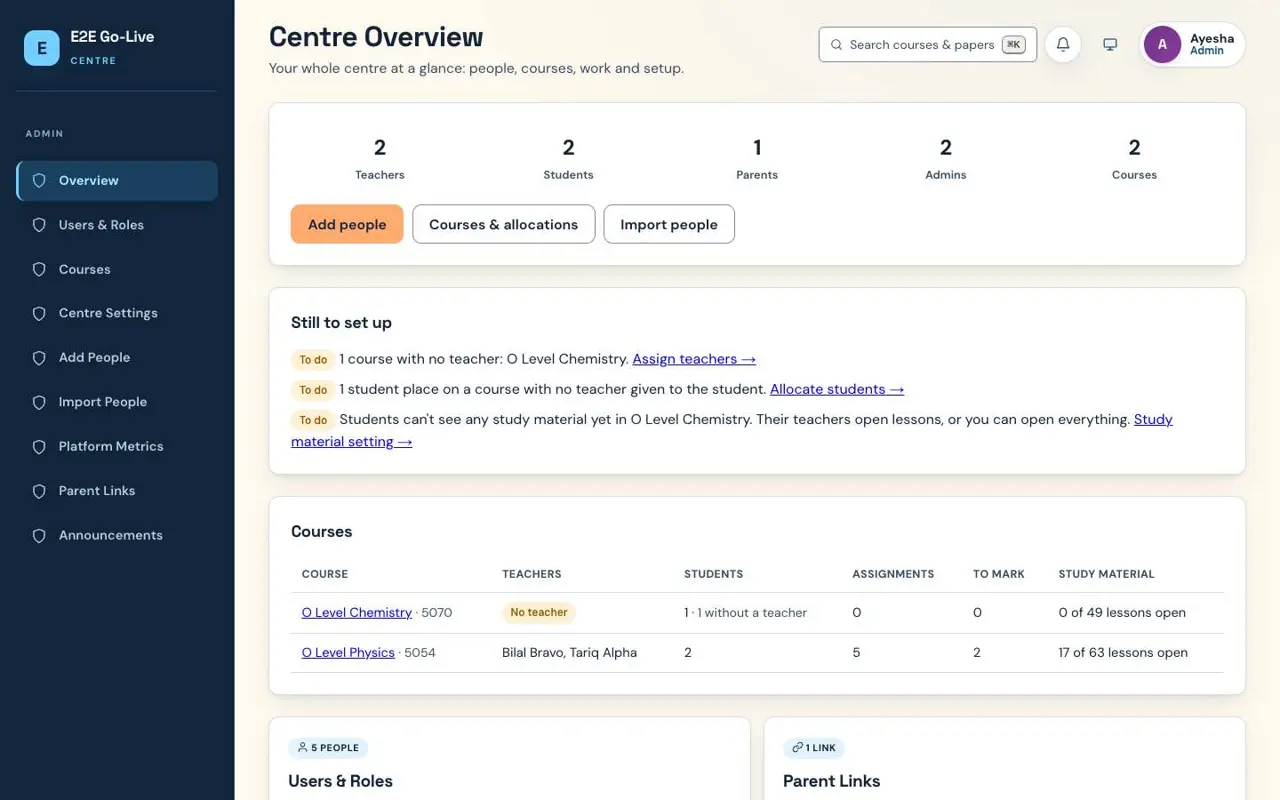The width and height of the screenshot is (1280, 800).
Task: Follow the Assign teachers link
Action: (x=694, y=359)
